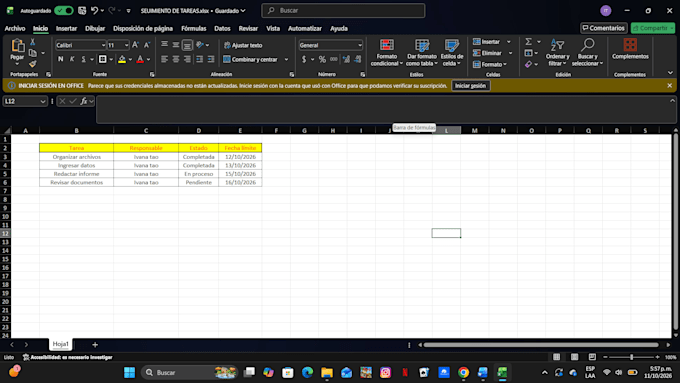This screenshot has width=680, height=383.
Task: Open the font size dropdown
Action: [127, 45]
